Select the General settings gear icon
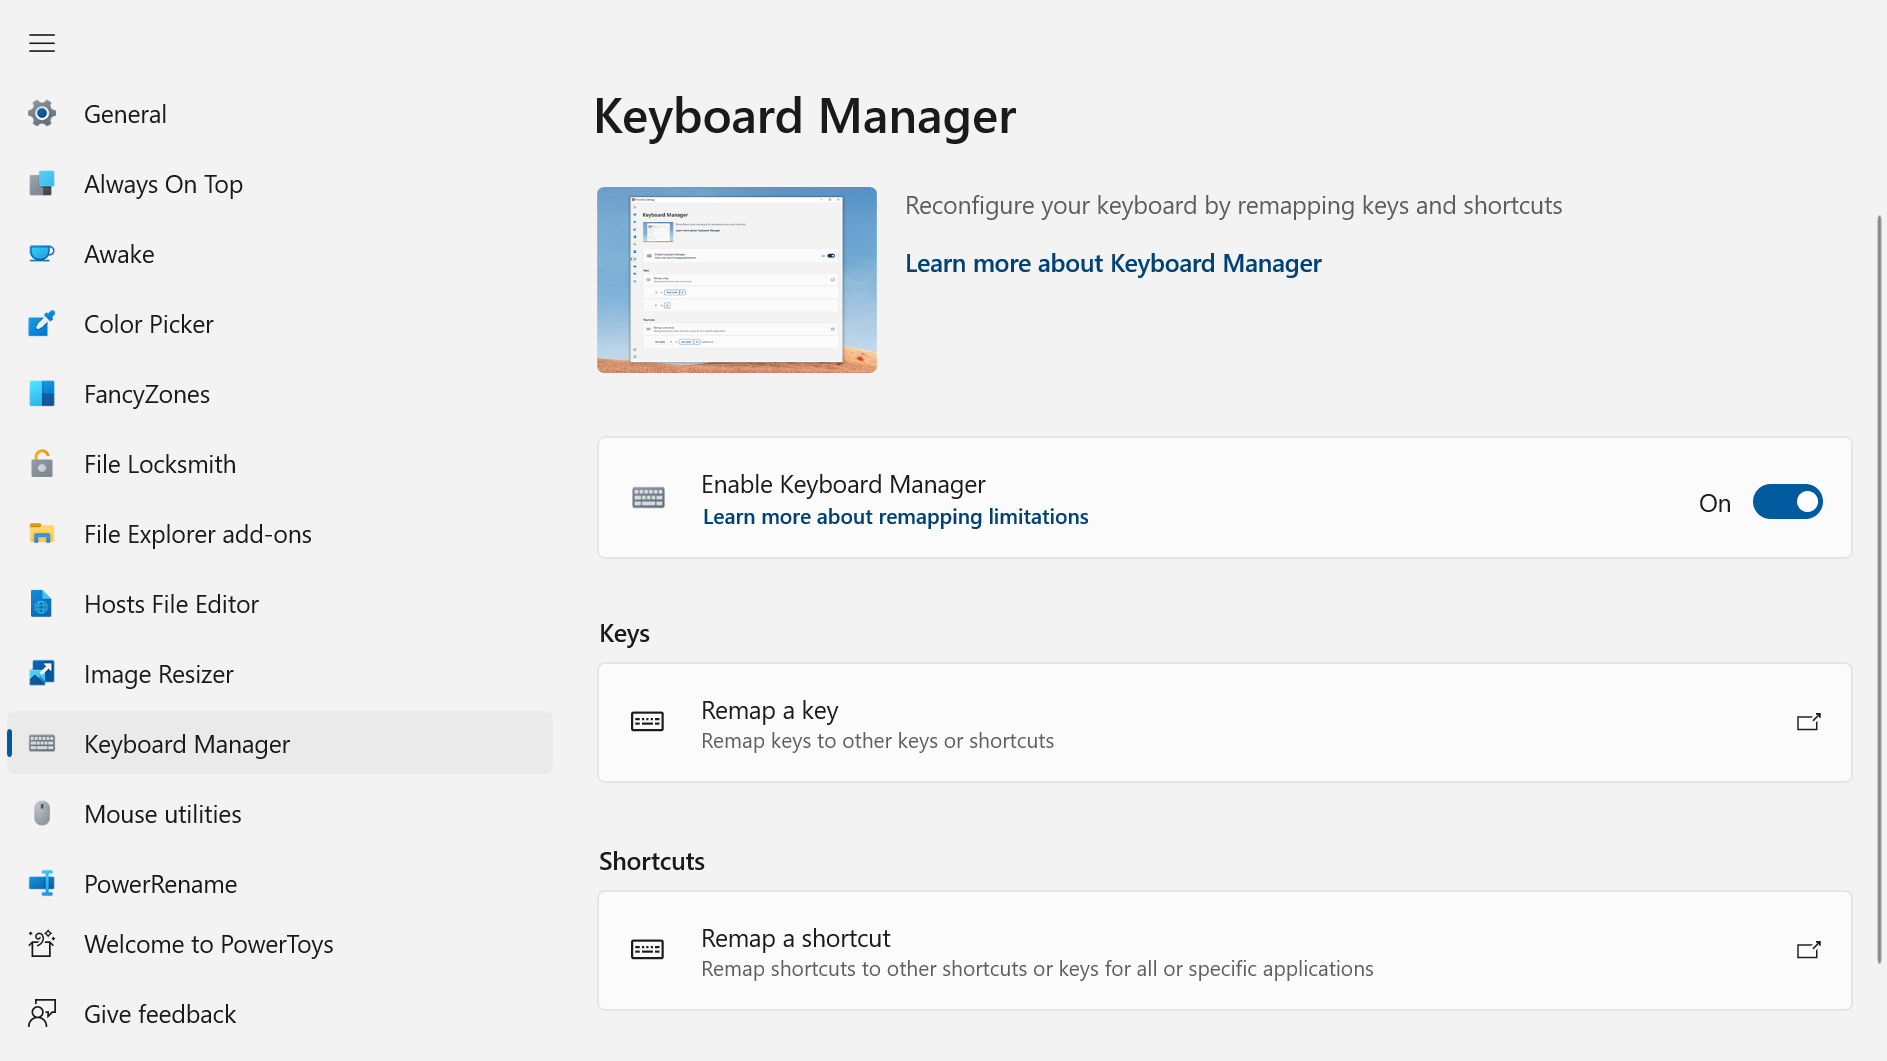This screenshot has width=1887, height=1061. (x=41, y=113)
